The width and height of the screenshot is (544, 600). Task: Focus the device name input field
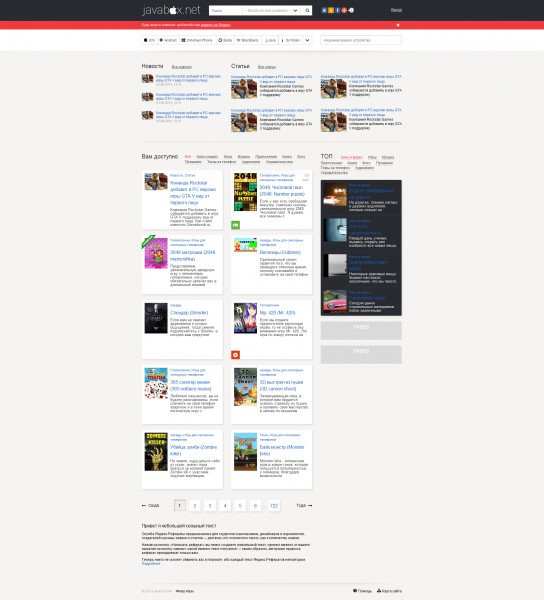[361, 40]
